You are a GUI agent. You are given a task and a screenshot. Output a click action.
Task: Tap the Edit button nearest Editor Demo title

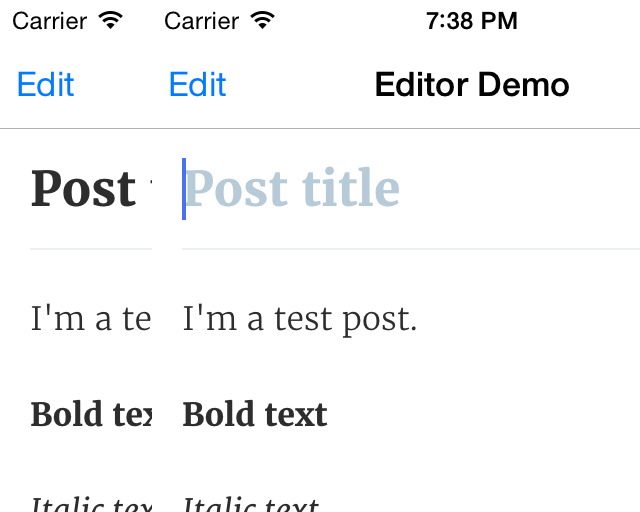[198, 85]
